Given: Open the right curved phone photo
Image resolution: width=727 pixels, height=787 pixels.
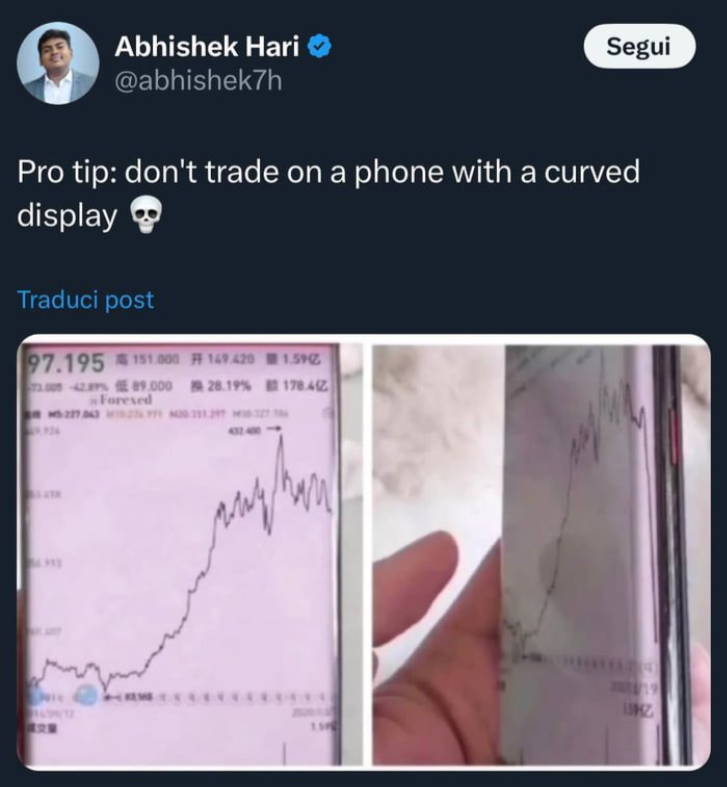Looking at the screenshot, I should [x=541, y=553].
